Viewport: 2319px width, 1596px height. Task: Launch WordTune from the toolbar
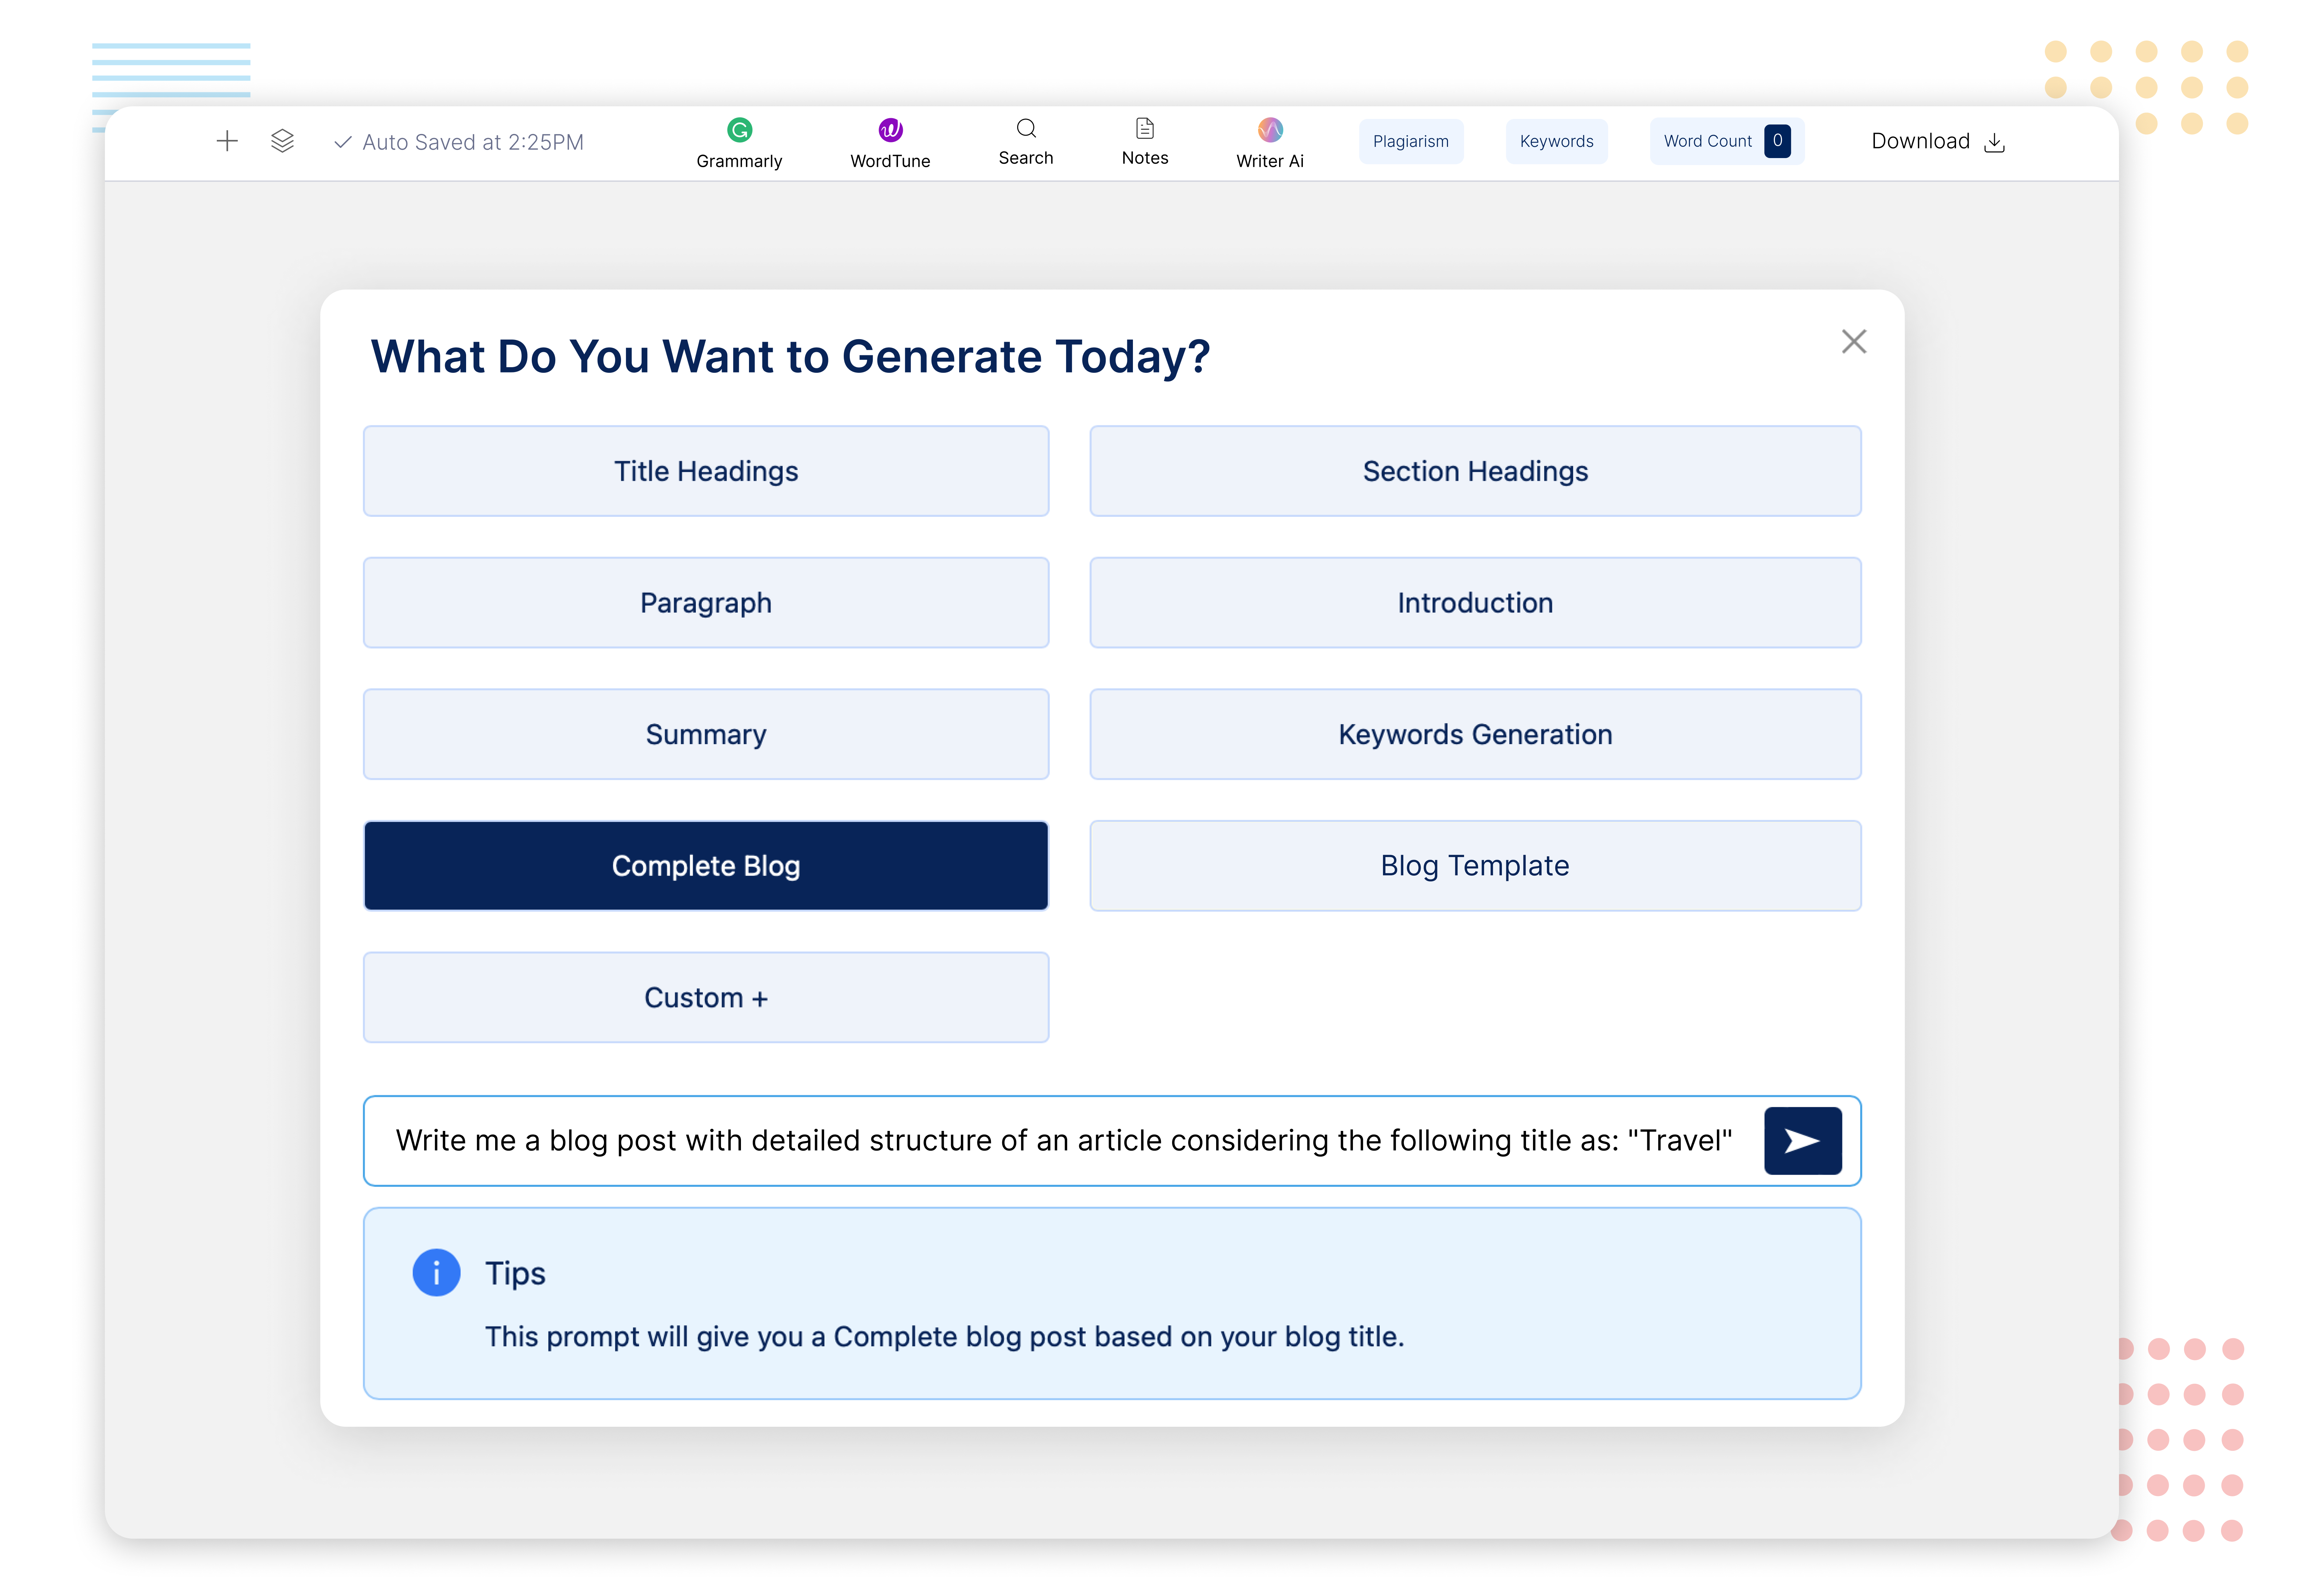(890, 143)
